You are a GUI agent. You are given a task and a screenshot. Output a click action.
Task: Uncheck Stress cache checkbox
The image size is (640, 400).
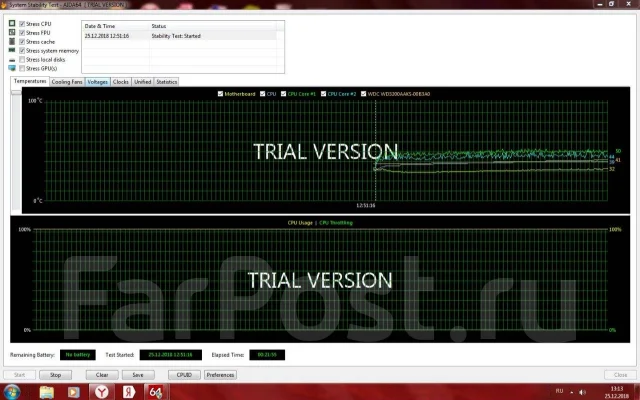[22, 42]
